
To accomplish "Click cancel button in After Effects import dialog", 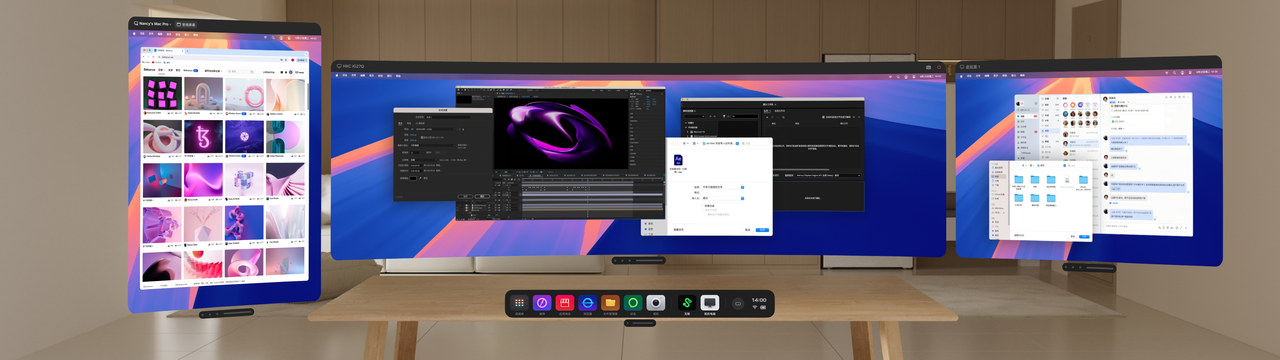I will tap(747, 229).
